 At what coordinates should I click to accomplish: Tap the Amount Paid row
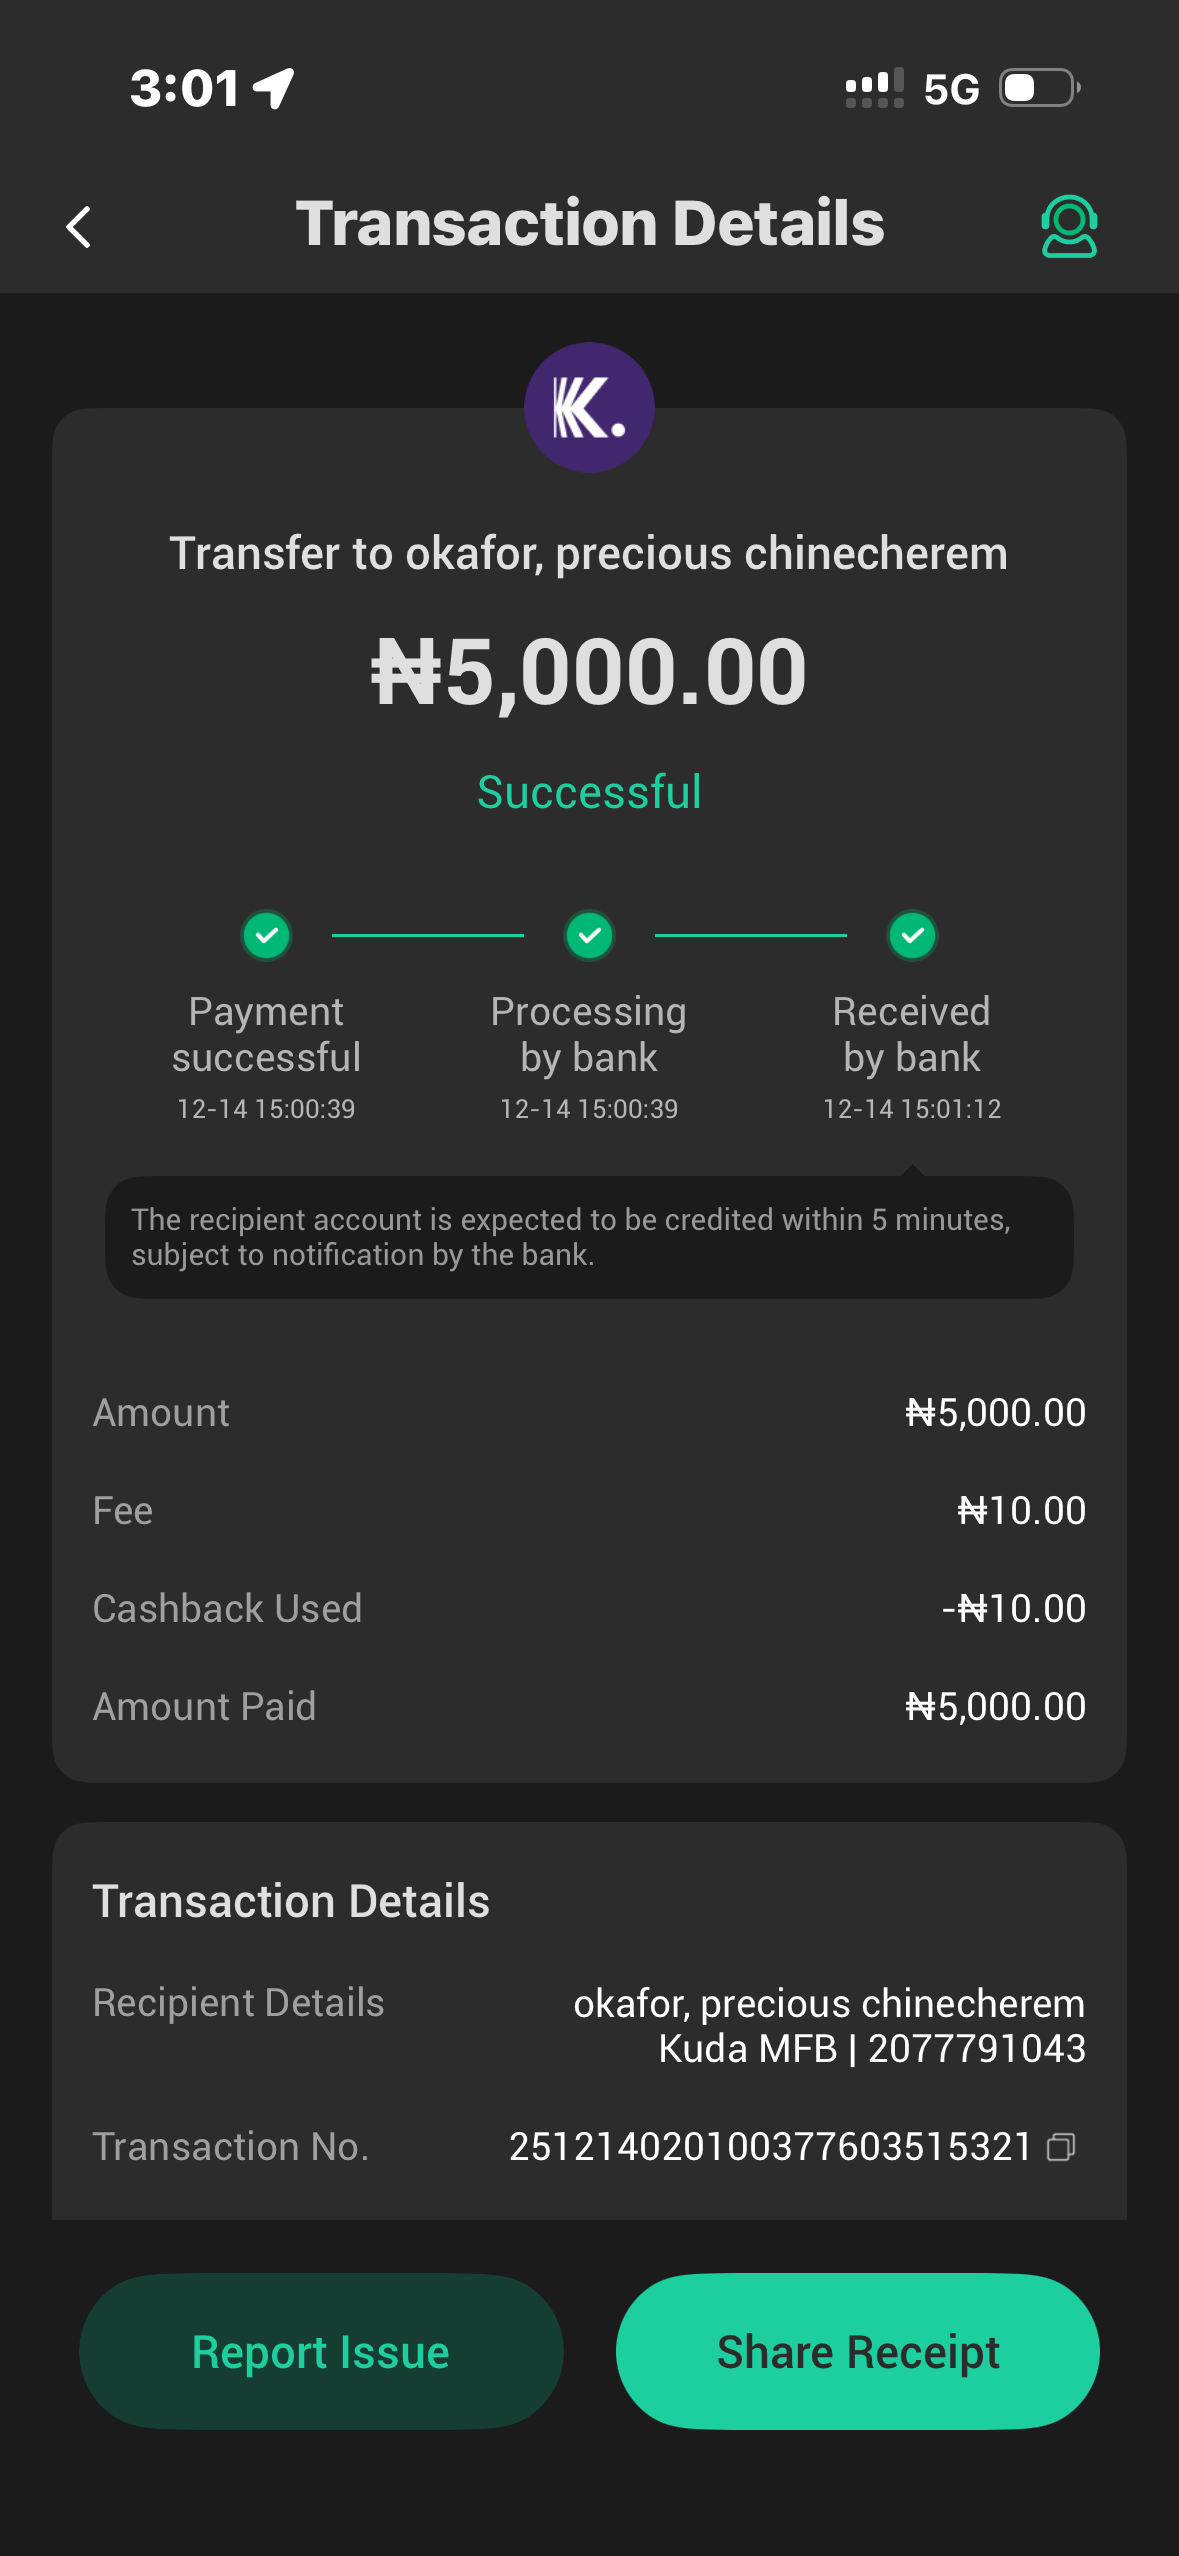coord(589,1706)
